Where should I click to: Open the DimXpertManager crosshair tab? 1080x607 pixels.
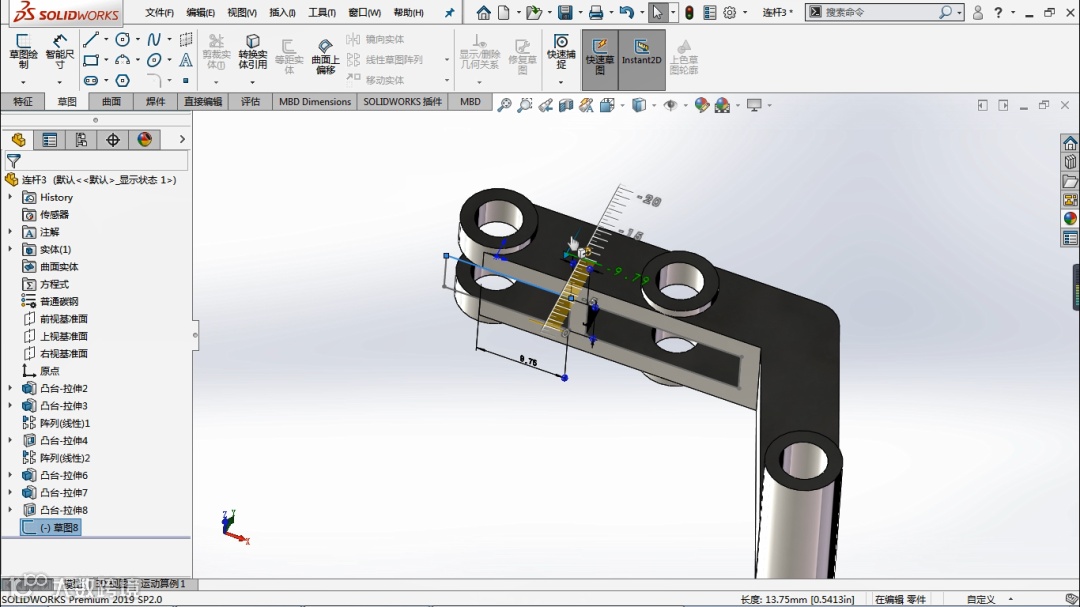pos(113,140)
